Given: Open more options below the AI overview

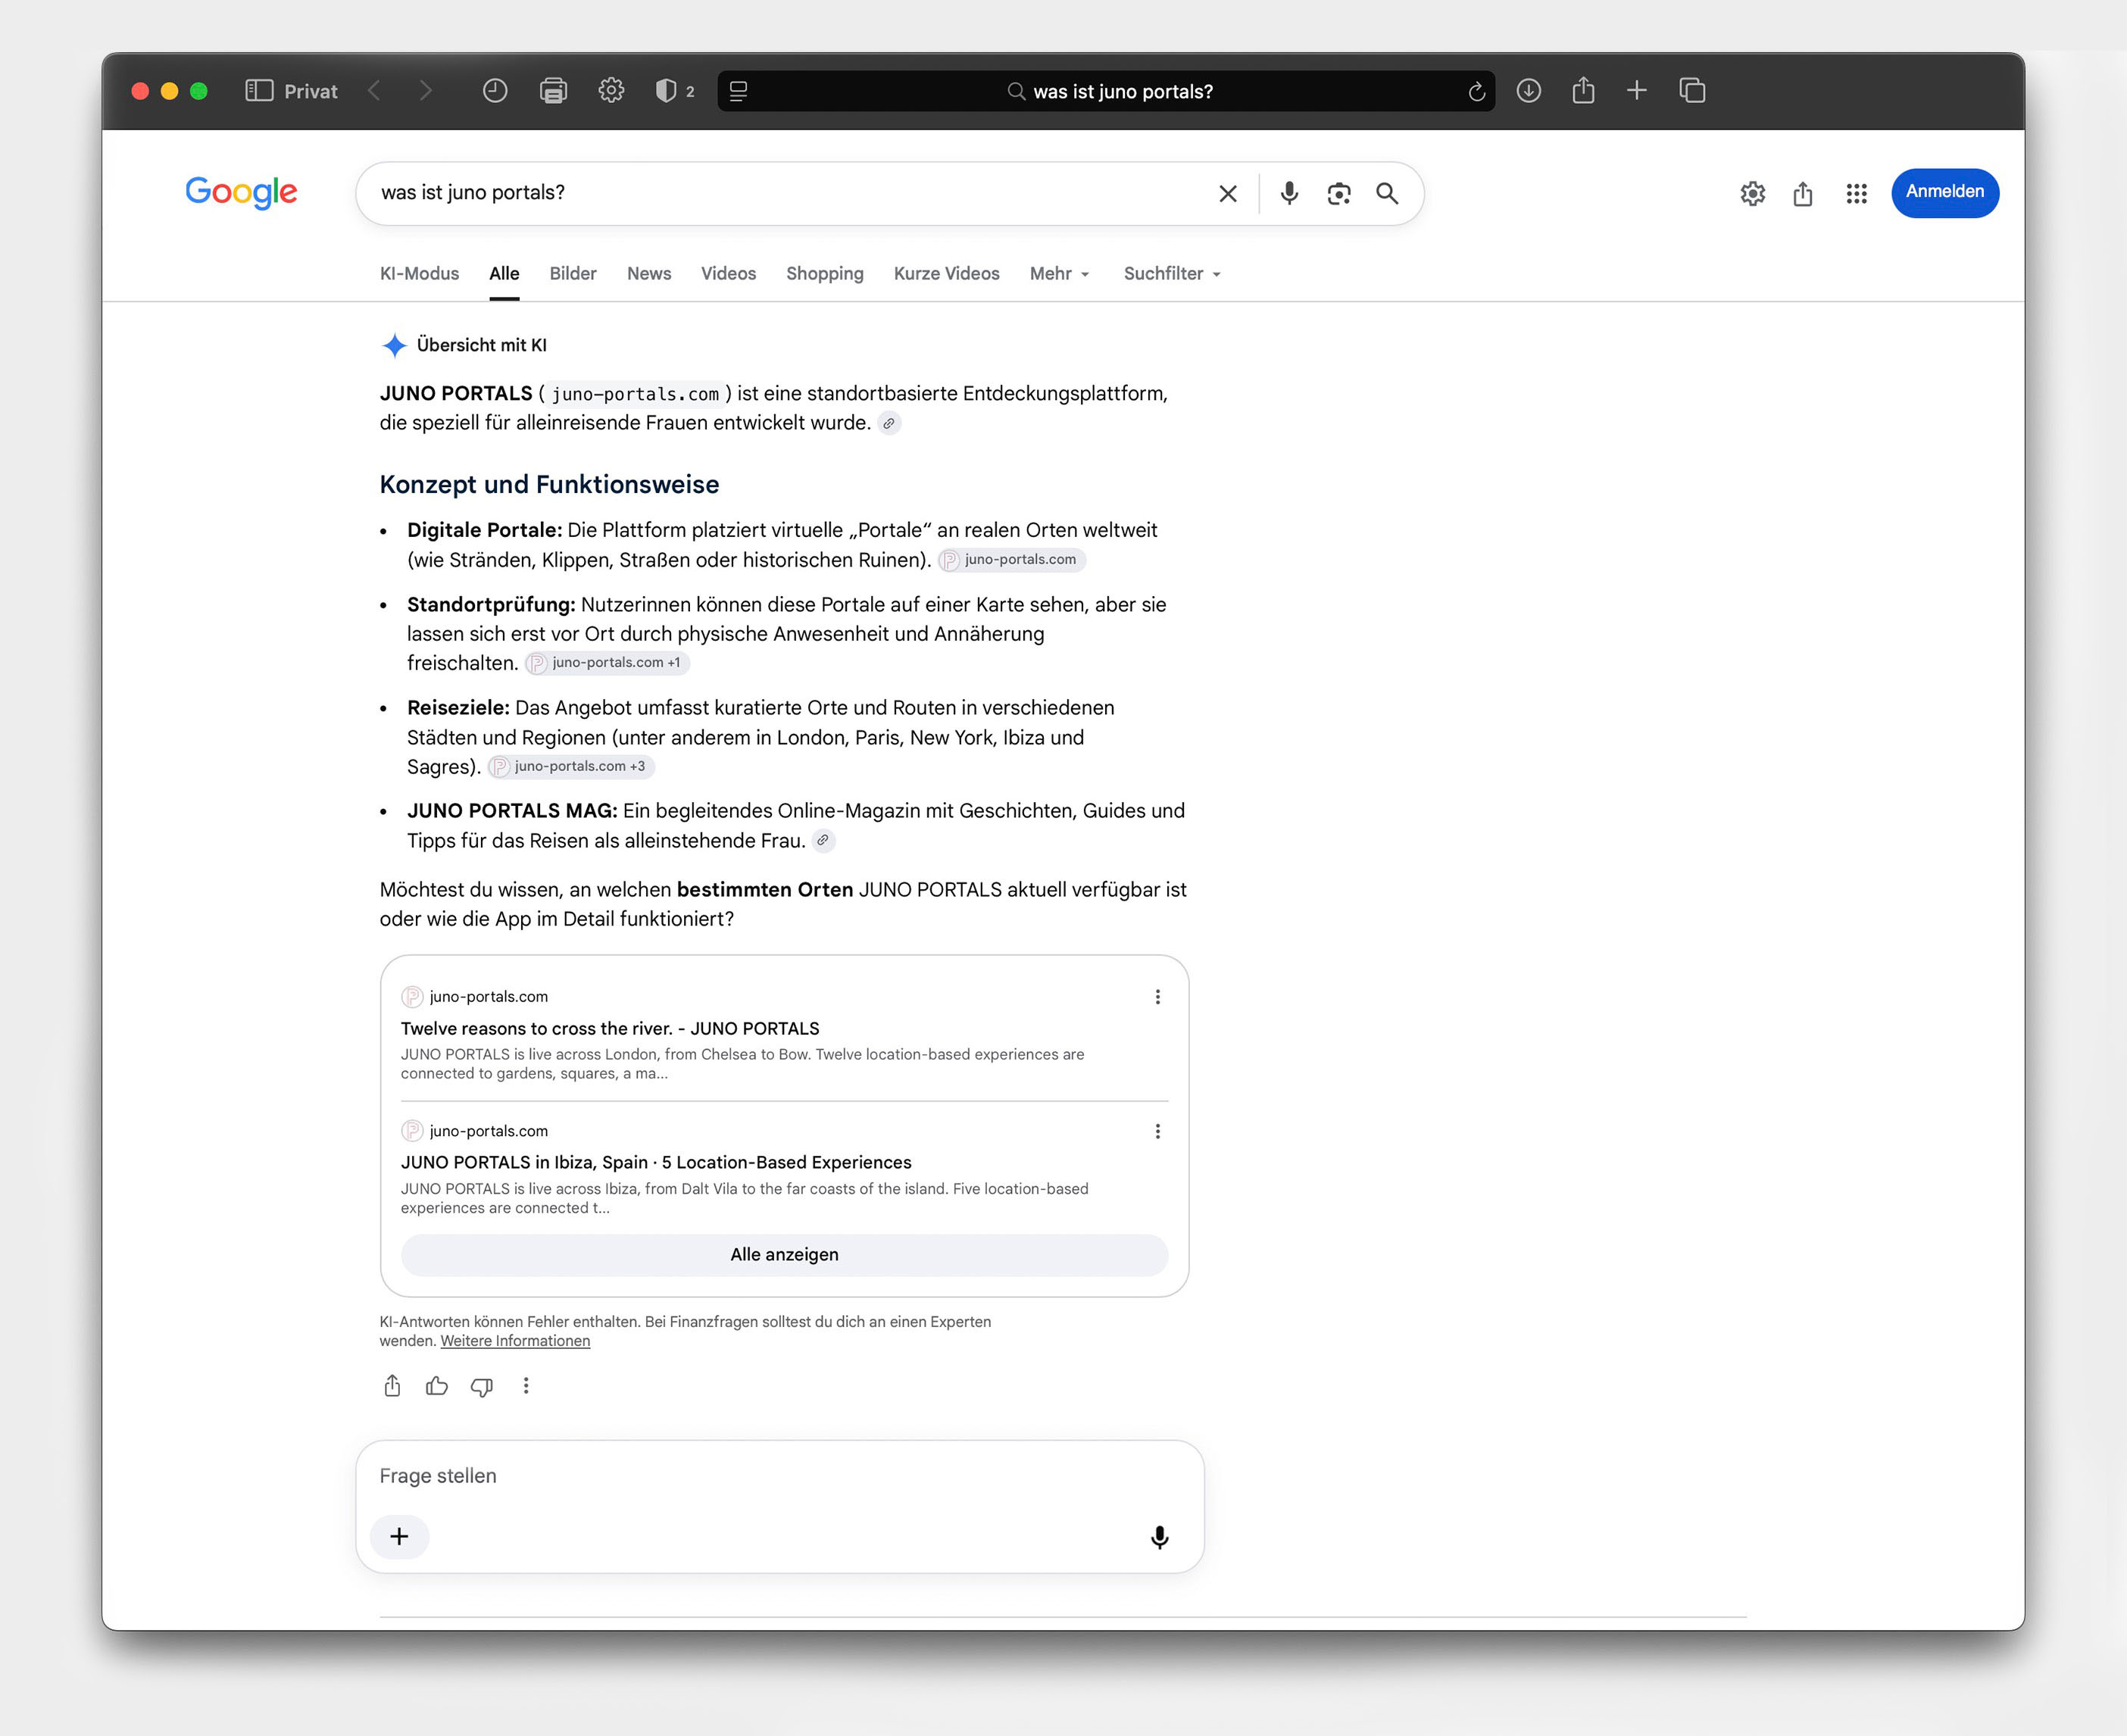Looking at the screenshot, I should pos(526,1386).
